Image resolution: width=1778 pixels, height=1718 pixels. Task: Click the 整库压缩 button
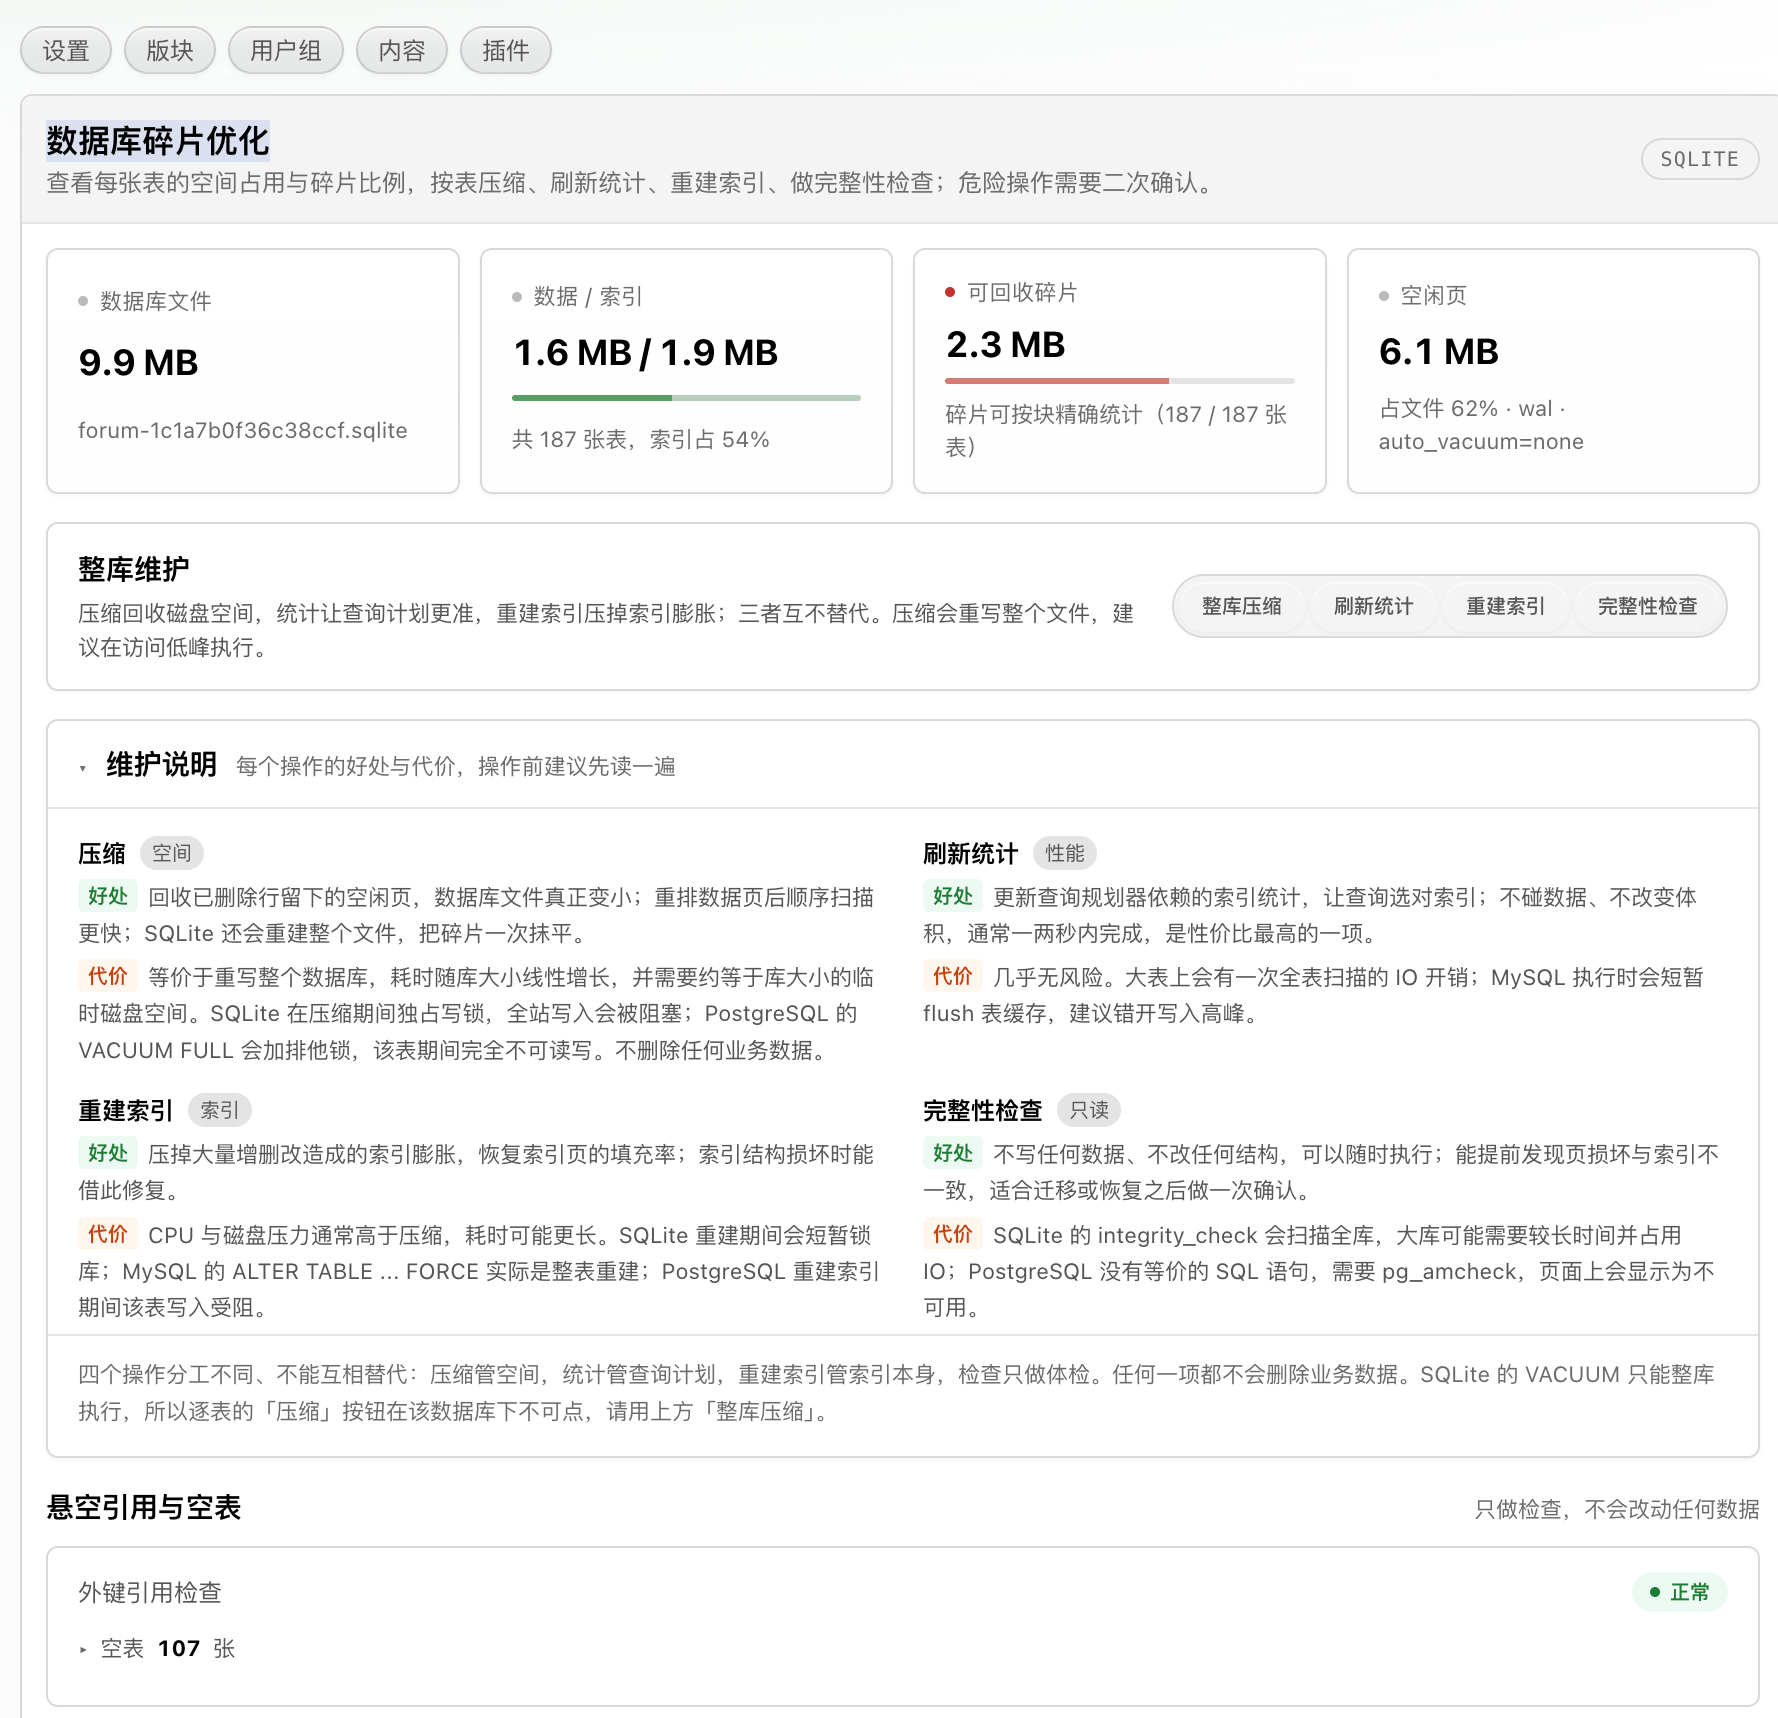click(1242, 606)
